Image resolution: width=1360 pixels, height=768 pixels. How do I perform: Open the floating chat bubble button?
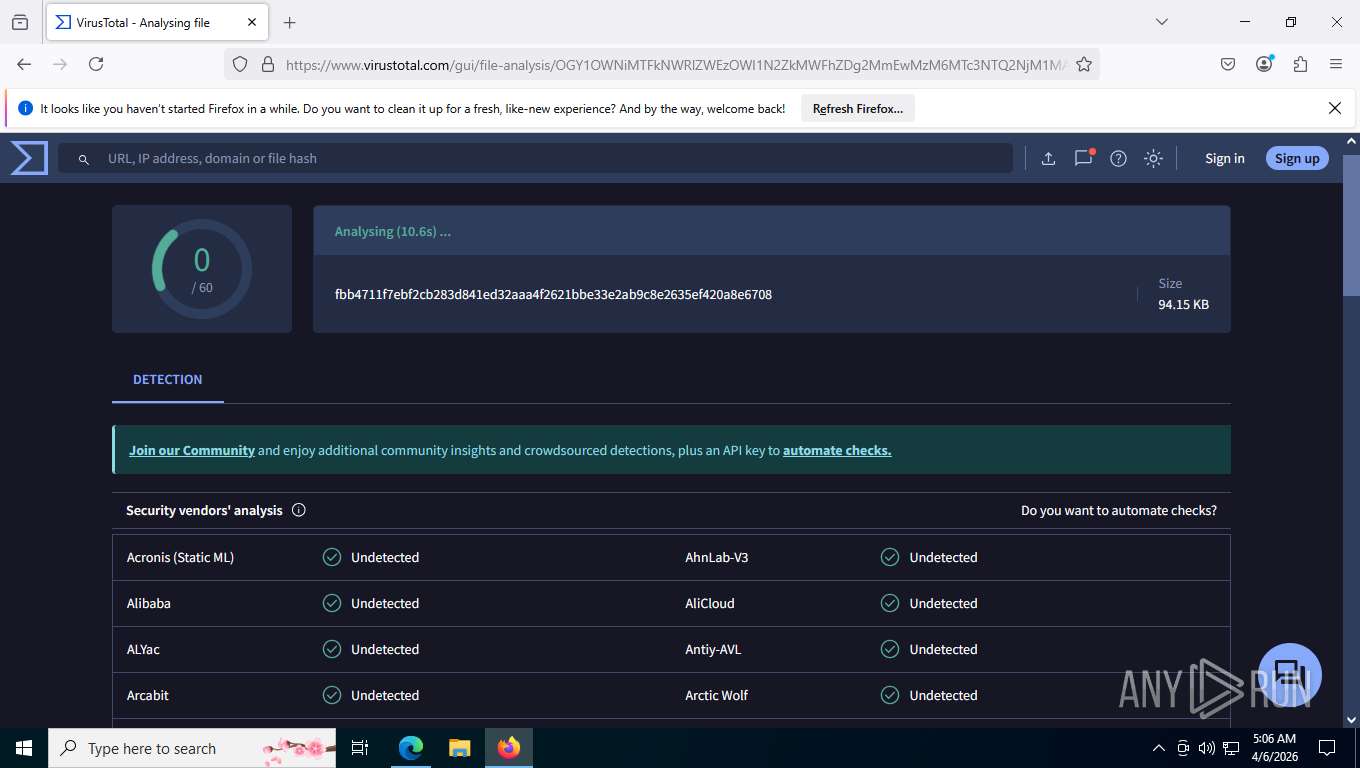coord(1290,675)
